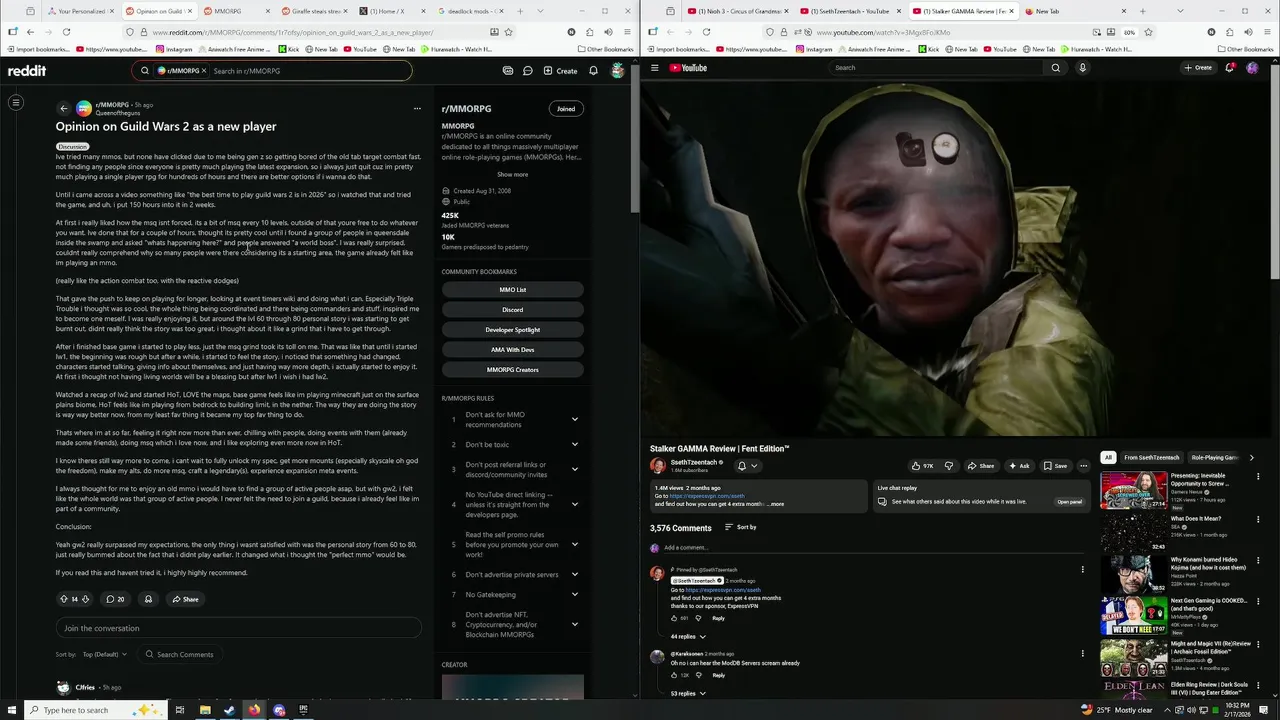Open Reddit sidebar hamburger menu
This screenshot has width=1280, height=720.
coord(16,102)
